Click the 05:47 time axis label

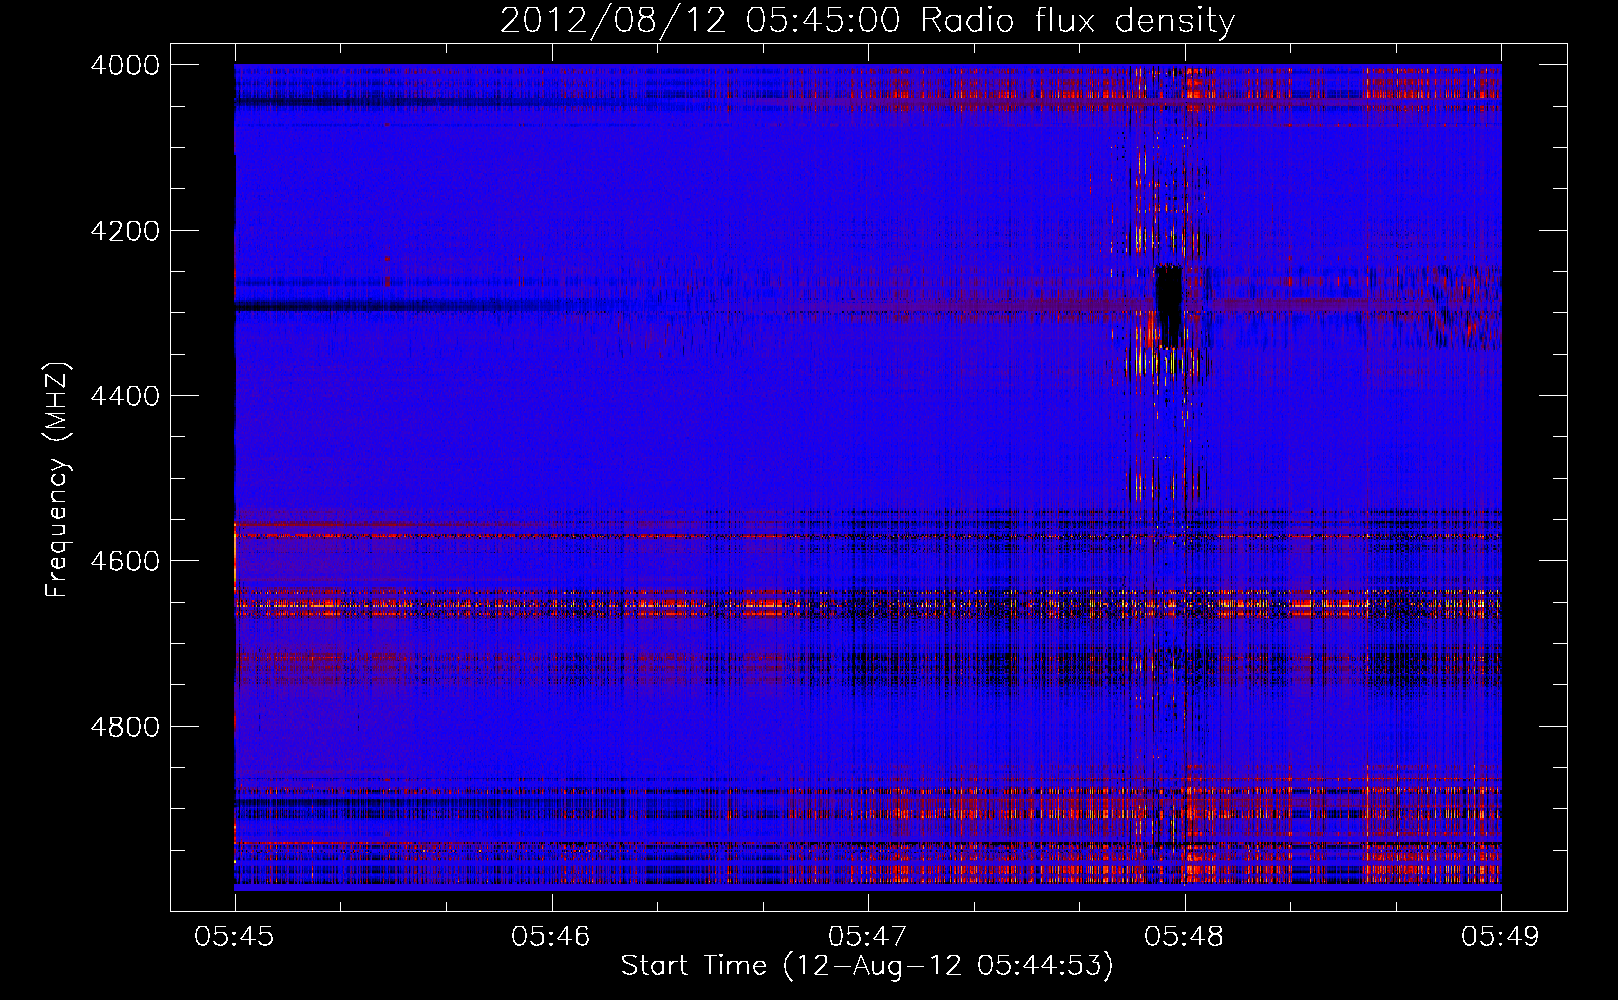tap(868, 936)
